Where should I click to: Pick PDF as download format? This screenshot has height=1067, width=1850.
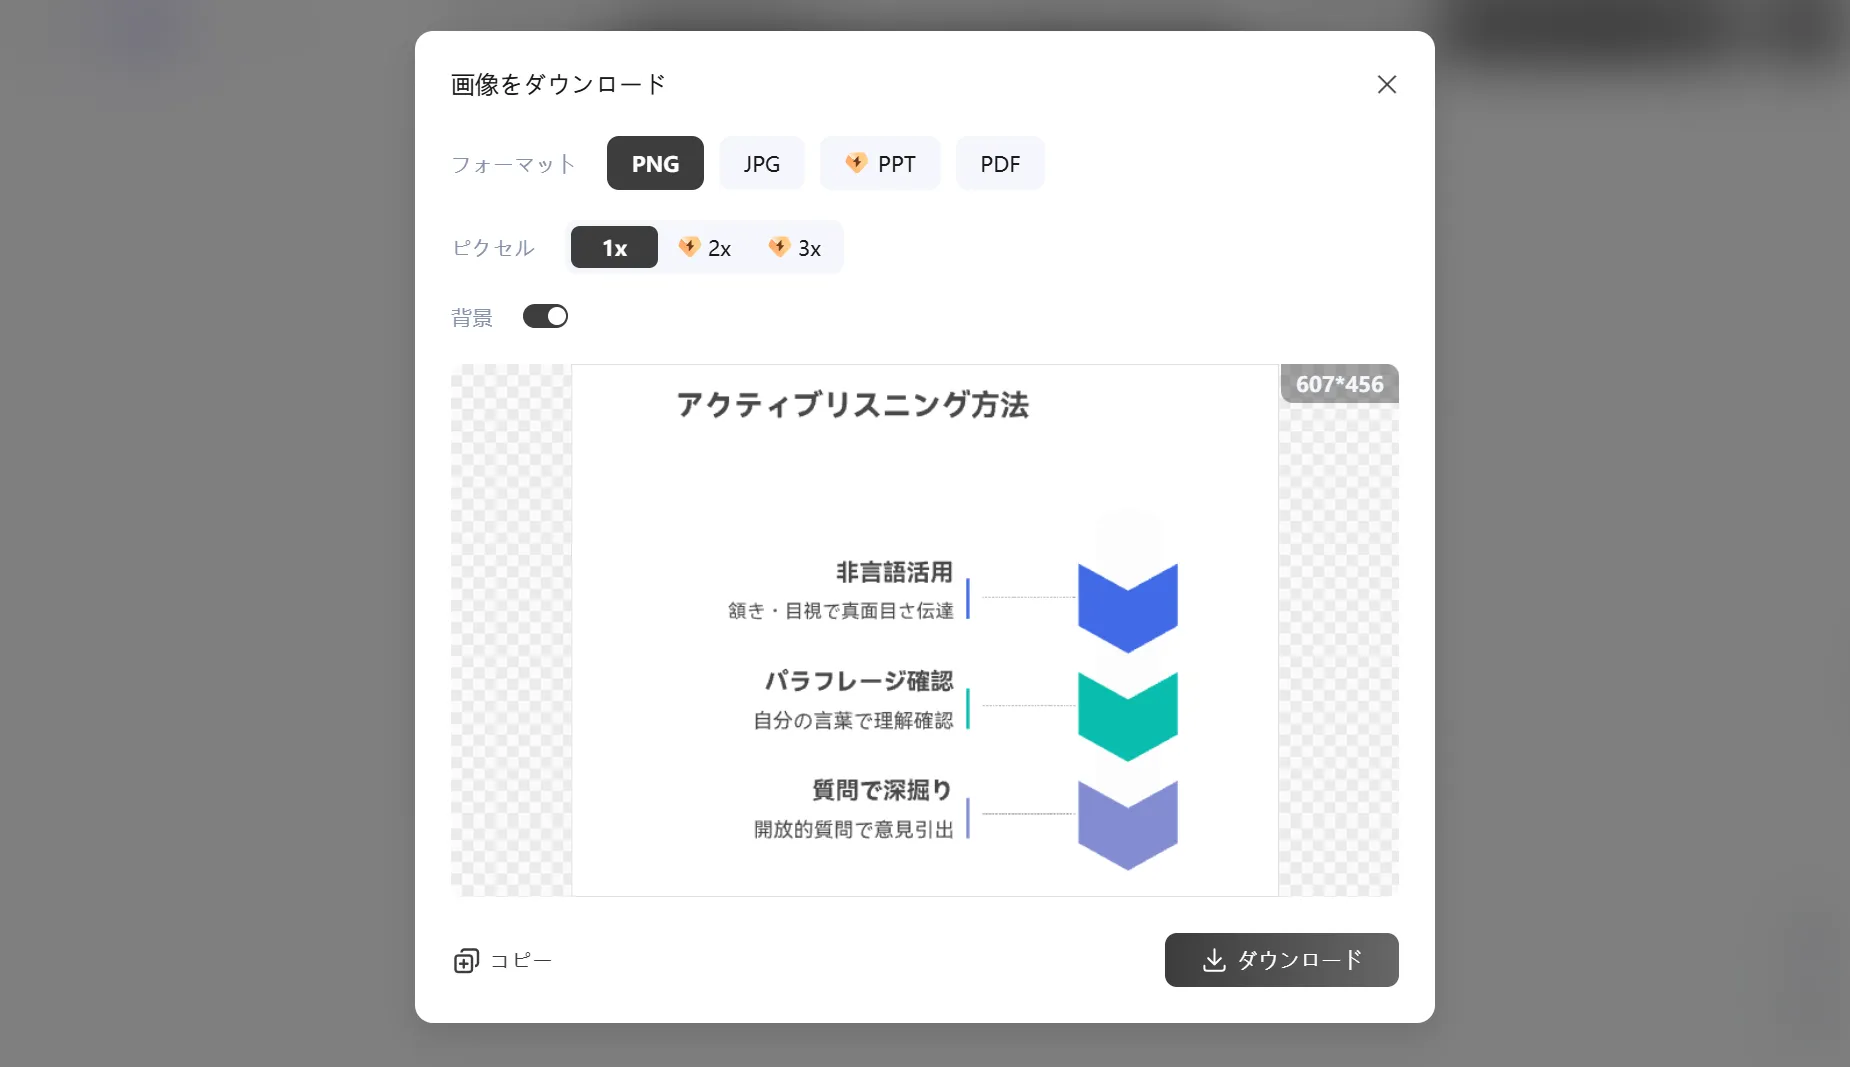coord(1000,164)
